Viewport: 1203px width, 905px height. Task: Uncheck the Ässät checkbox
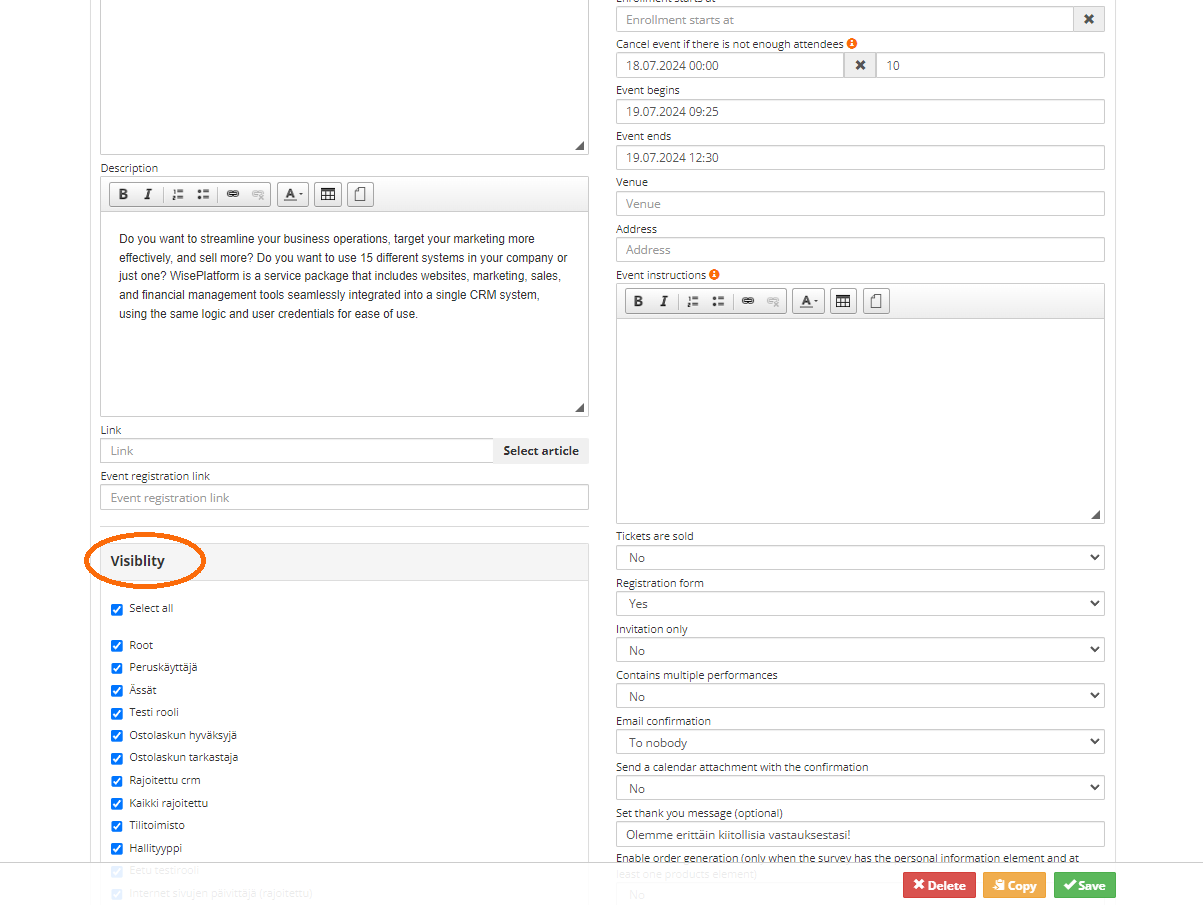coord(117,691)
